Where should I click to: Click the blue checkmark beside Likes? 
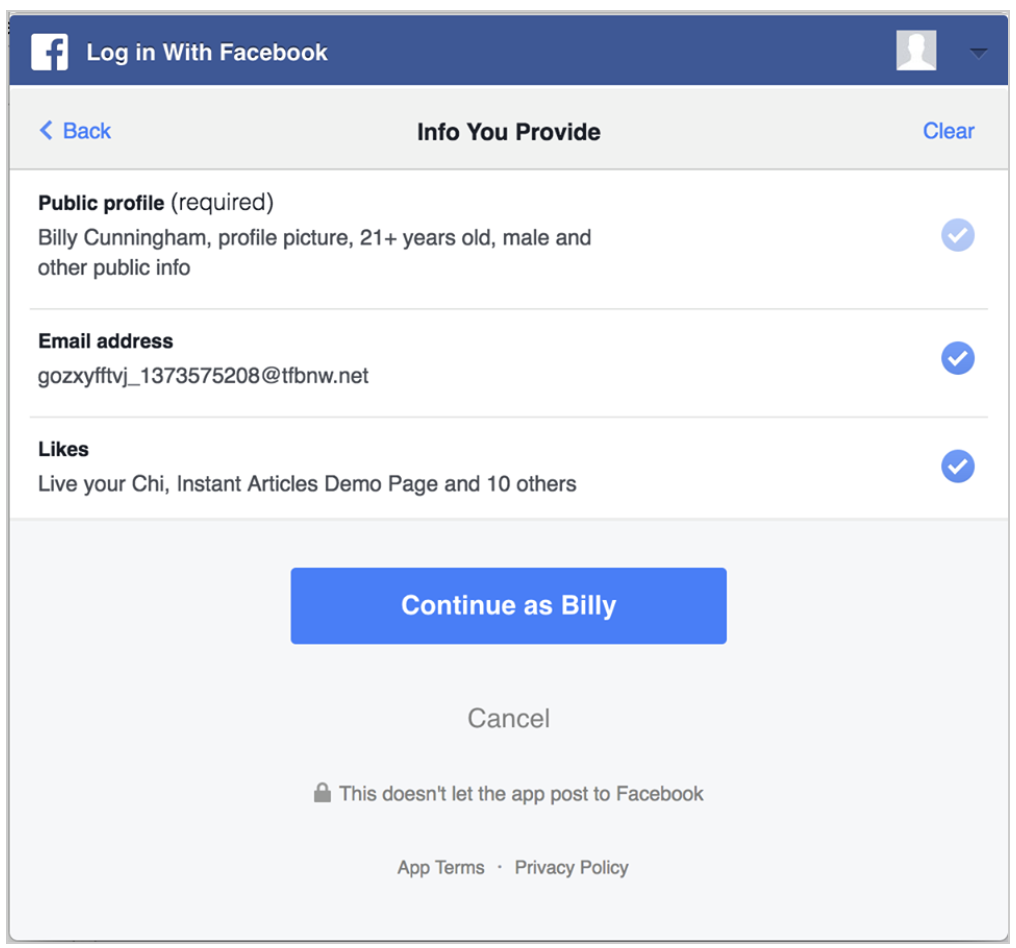(957, 466)
